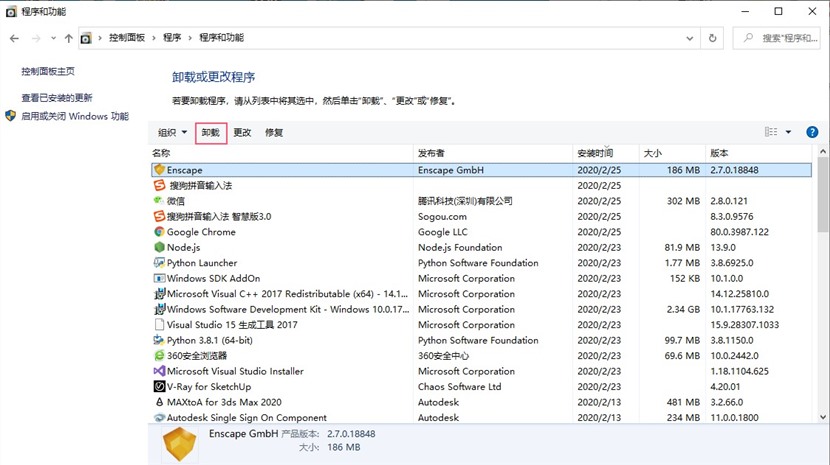Viewport: 830px width, 465px height.
Task: Click the shield icon beside Windows 功能
Action: [x=11, y=115]
